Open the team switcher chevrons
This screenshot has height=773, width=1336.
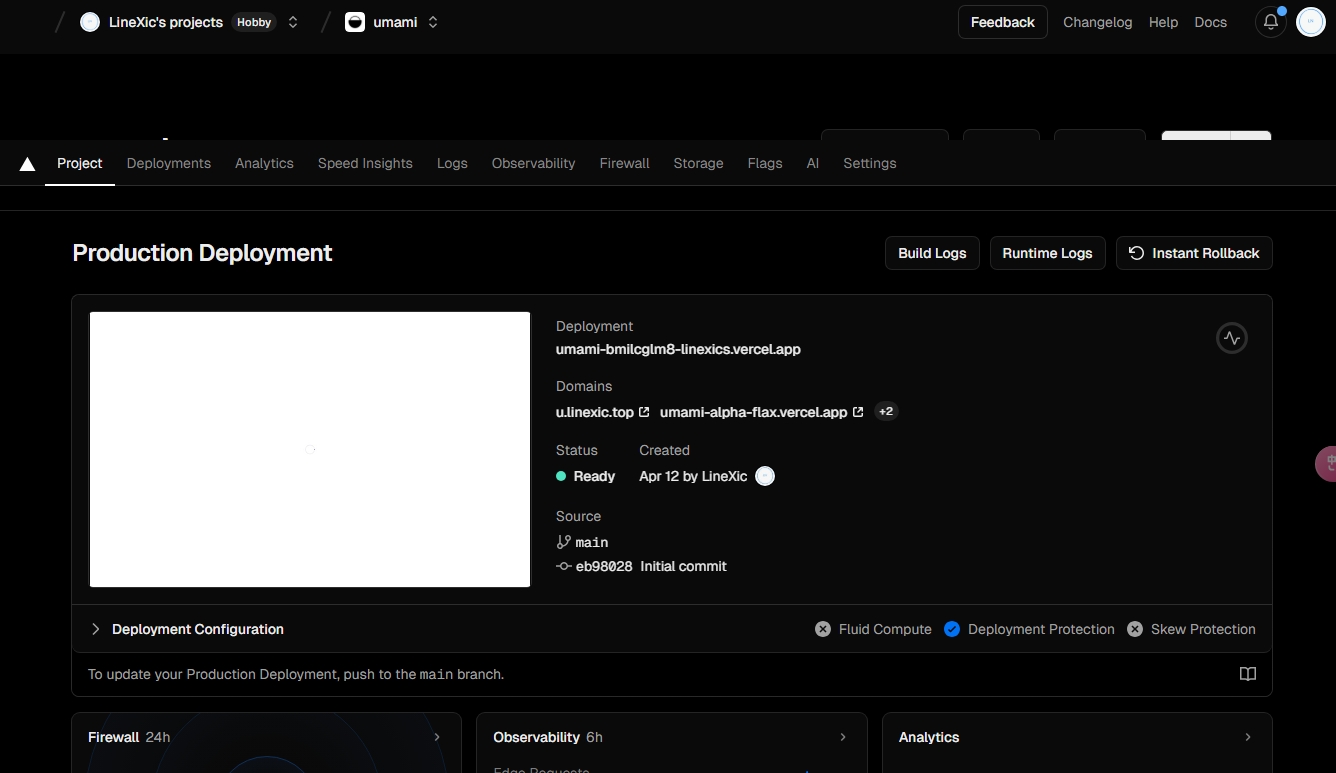(293, 22)
